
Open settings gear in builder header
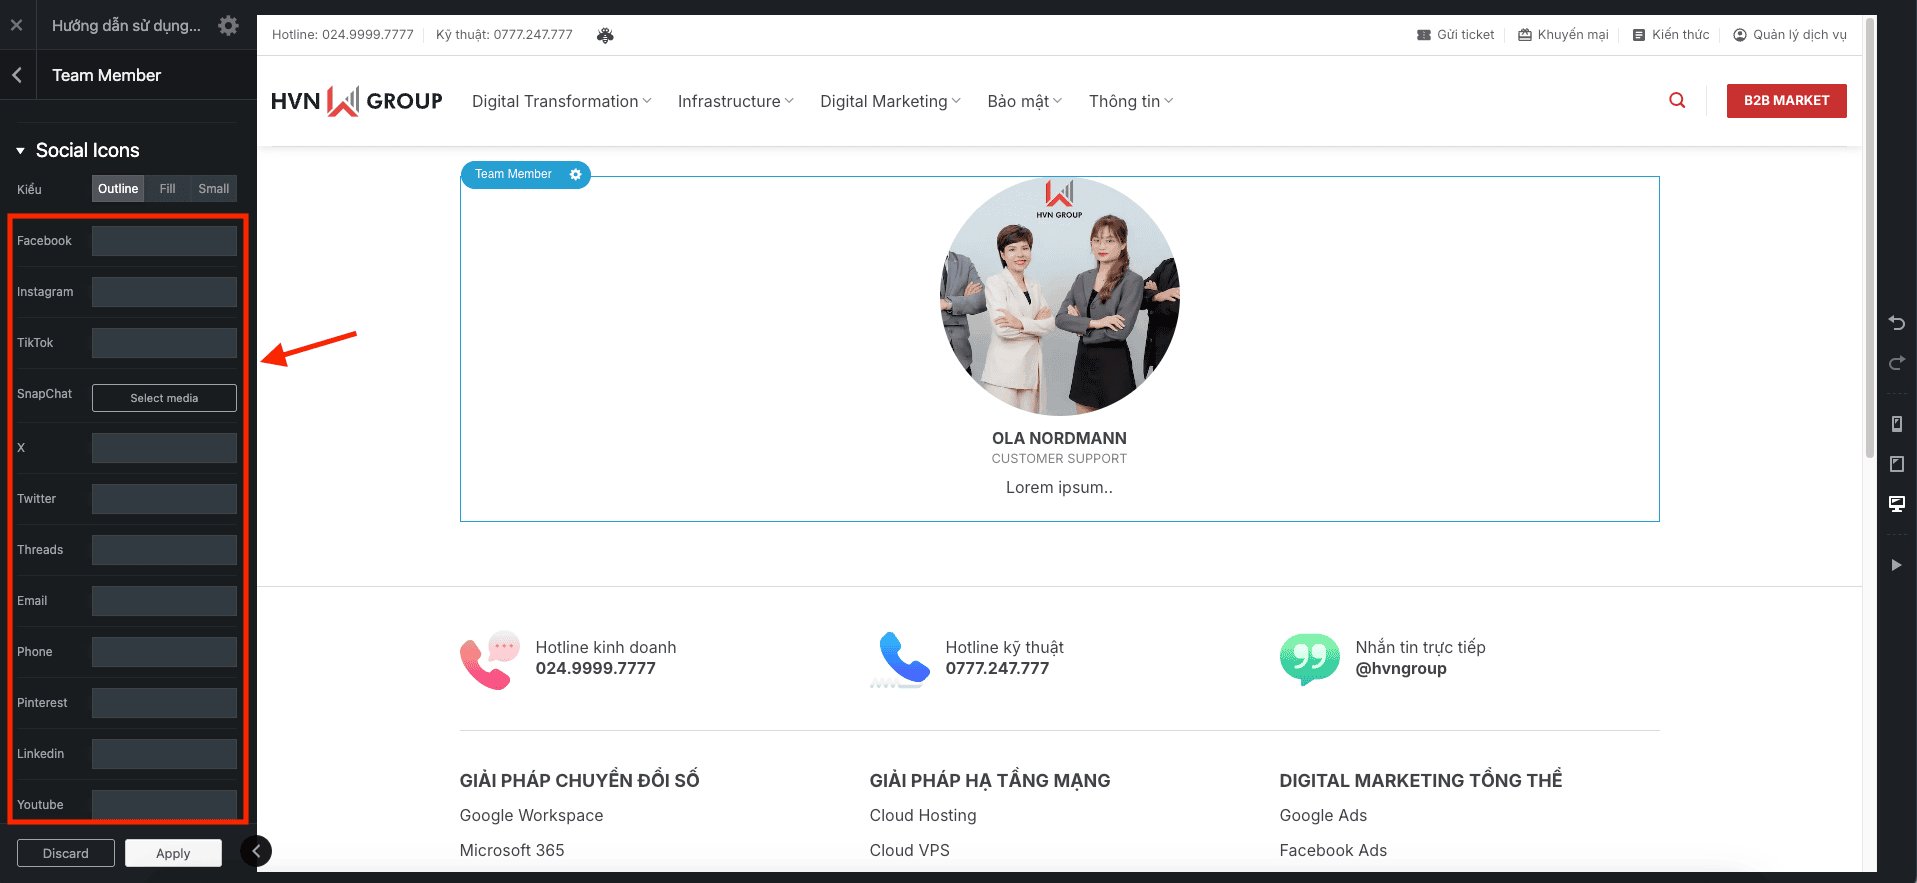pyautogui.click(x=228, y=26)
